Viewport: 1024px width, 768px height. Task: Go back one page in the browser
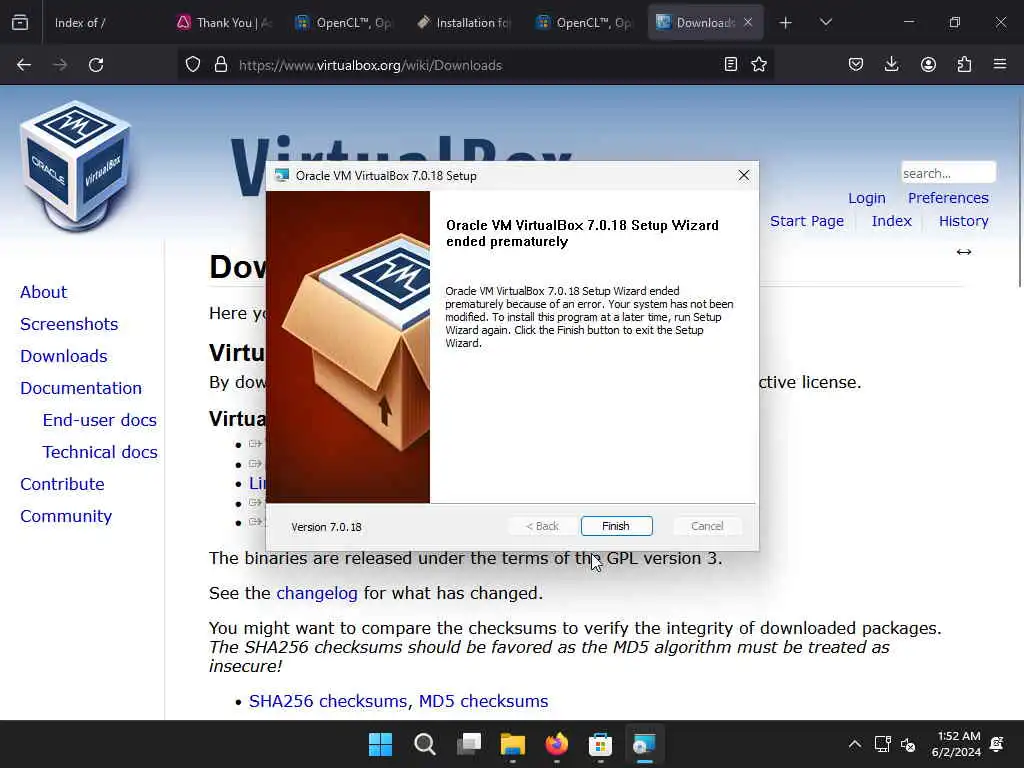[24, 65]
